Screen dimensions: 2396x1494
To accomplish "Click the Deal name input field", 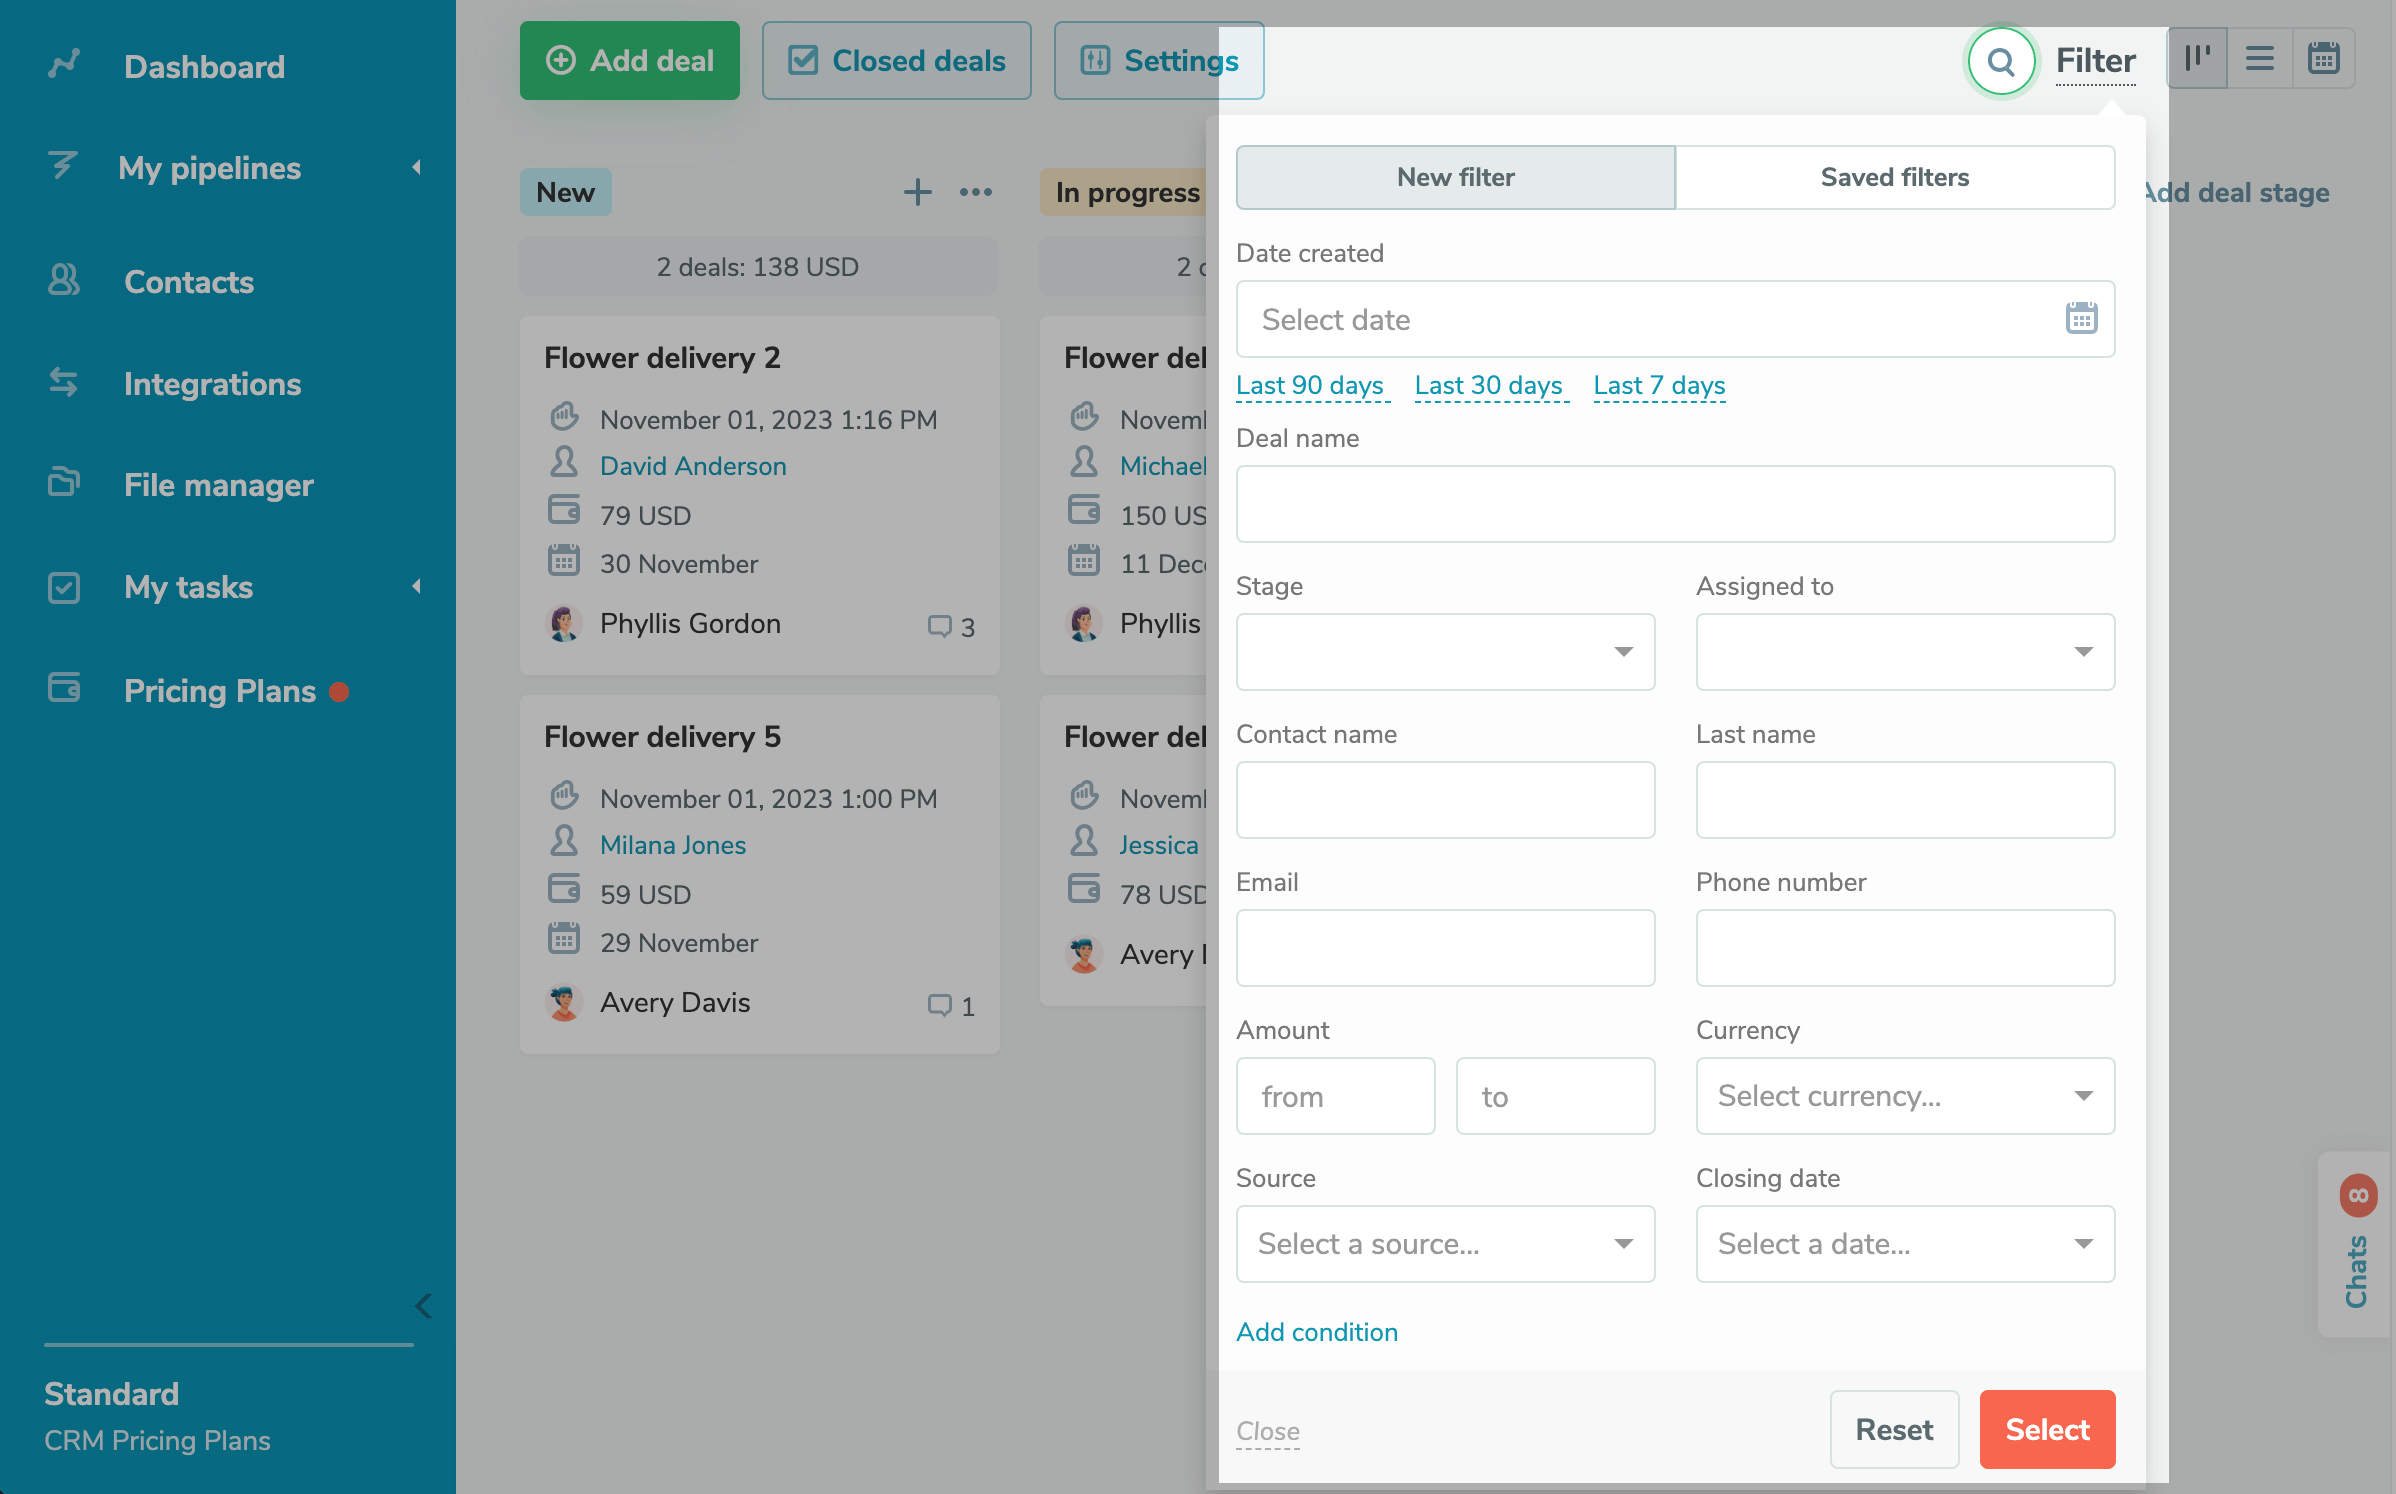I will tap(1675, 504).
